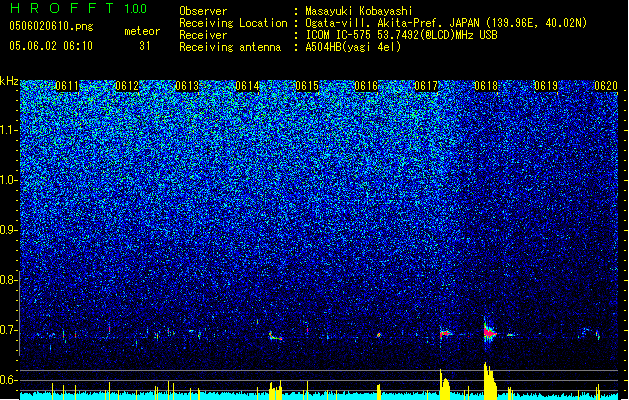Click the date stamp 05.06.02 06:10

(x=51, y=45)
